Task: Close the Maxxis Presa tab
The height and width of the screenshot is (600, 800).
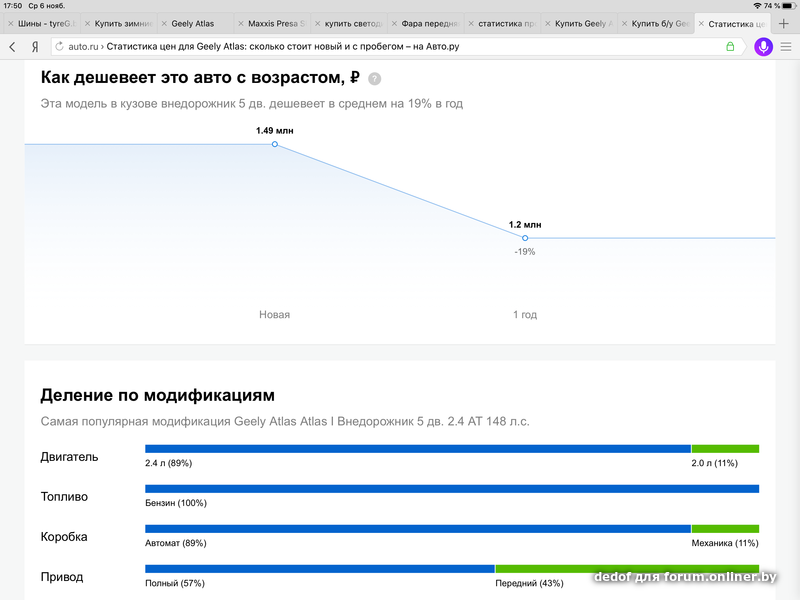Action: (241, 23)
